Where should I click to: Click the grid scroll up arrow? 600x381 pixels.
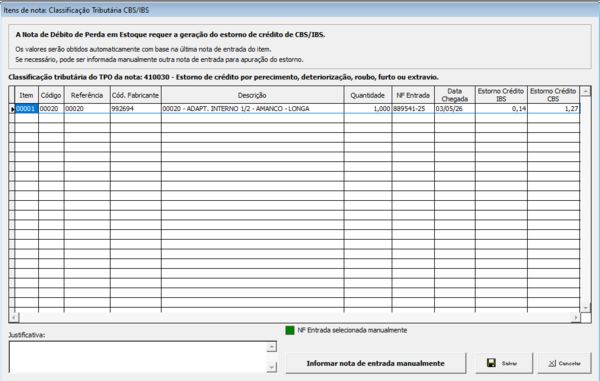tap(585, 91)
